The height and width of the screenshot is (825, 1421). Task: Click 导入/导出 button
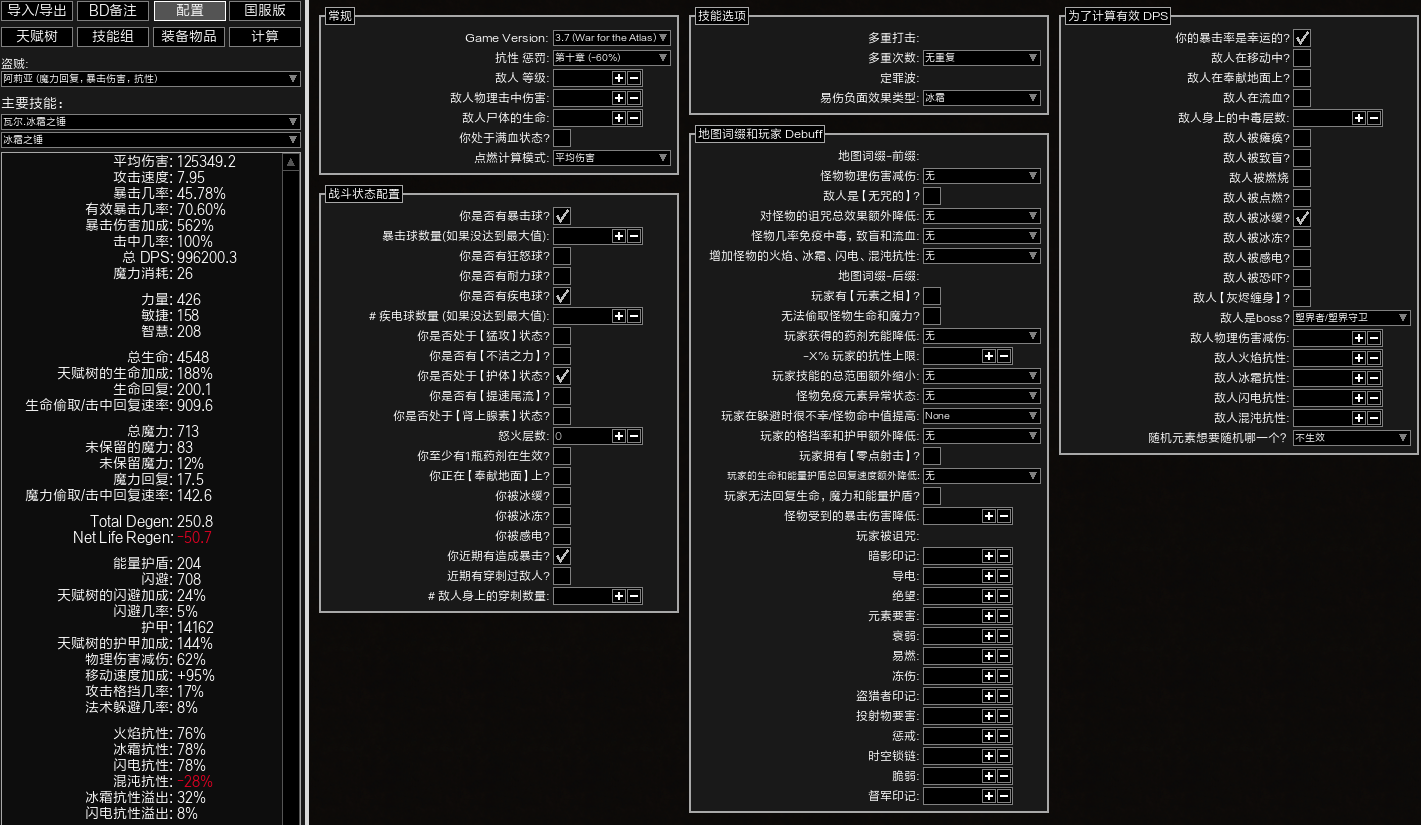point(37,11)
